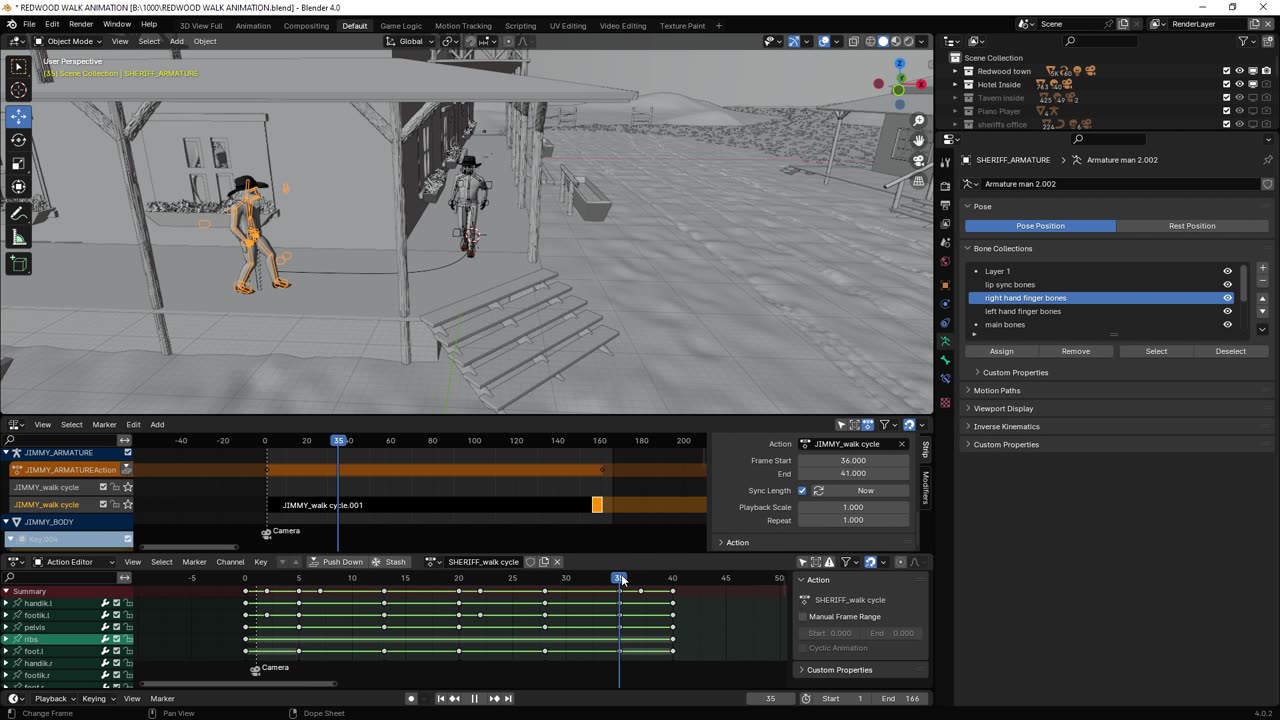Pick the Measure tool
The height and width of the screenshot is (720, 1280).
[x=18, y=237]
